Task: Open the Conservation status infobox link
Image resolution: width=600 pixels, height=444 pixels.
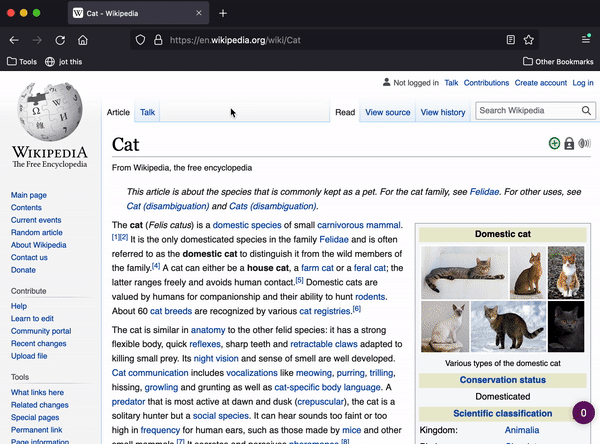Action: (x=503, y=380)
